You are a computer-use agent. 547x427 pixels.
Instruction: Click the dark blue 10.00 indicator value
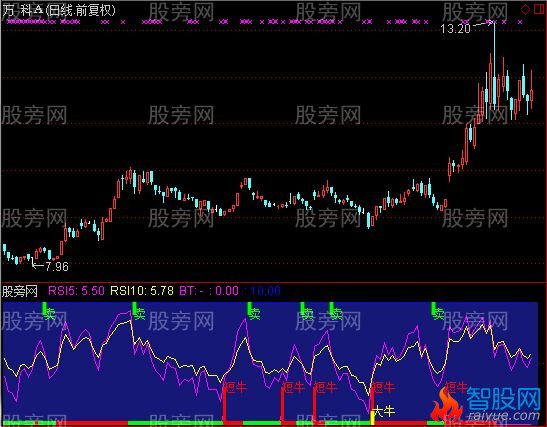pos(265,291)
